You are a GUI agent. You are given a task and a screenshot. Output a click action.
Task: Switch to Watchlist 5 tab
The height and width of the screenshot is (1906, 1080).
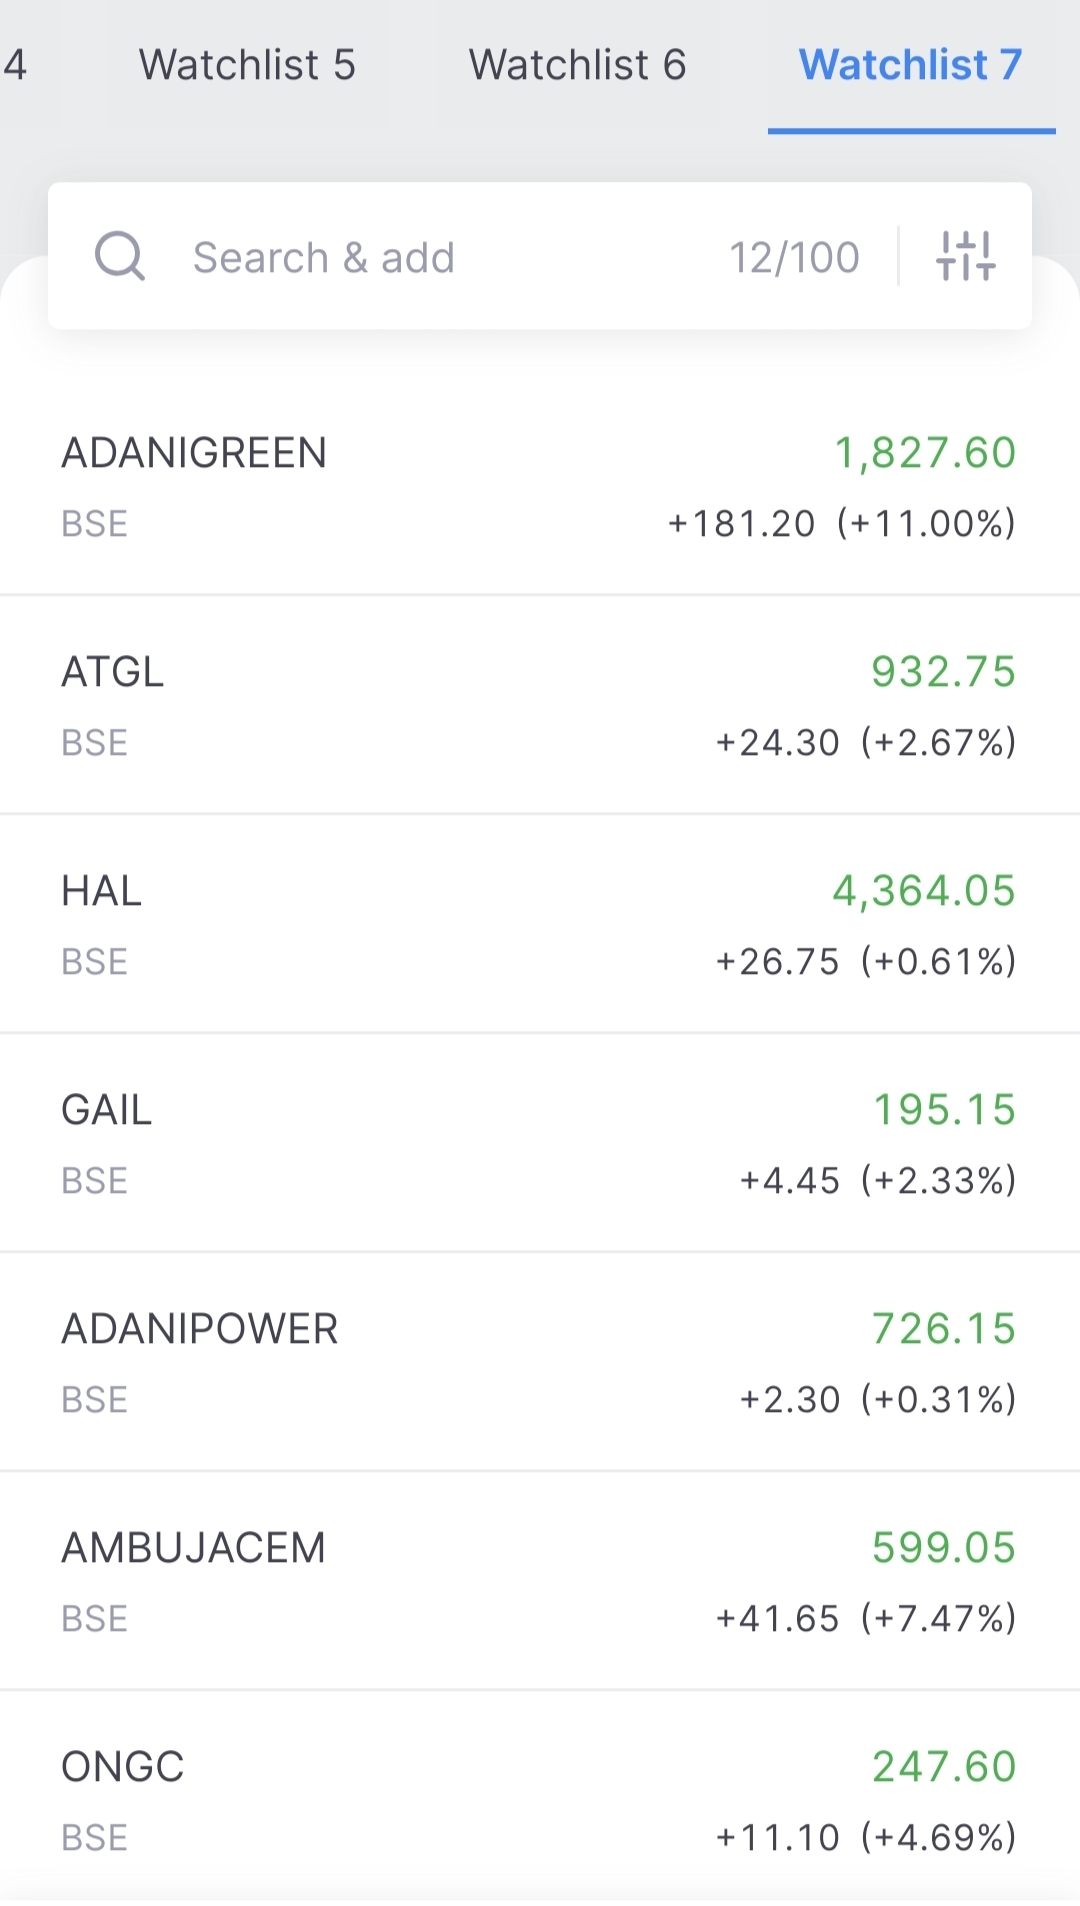coord(247,65)
